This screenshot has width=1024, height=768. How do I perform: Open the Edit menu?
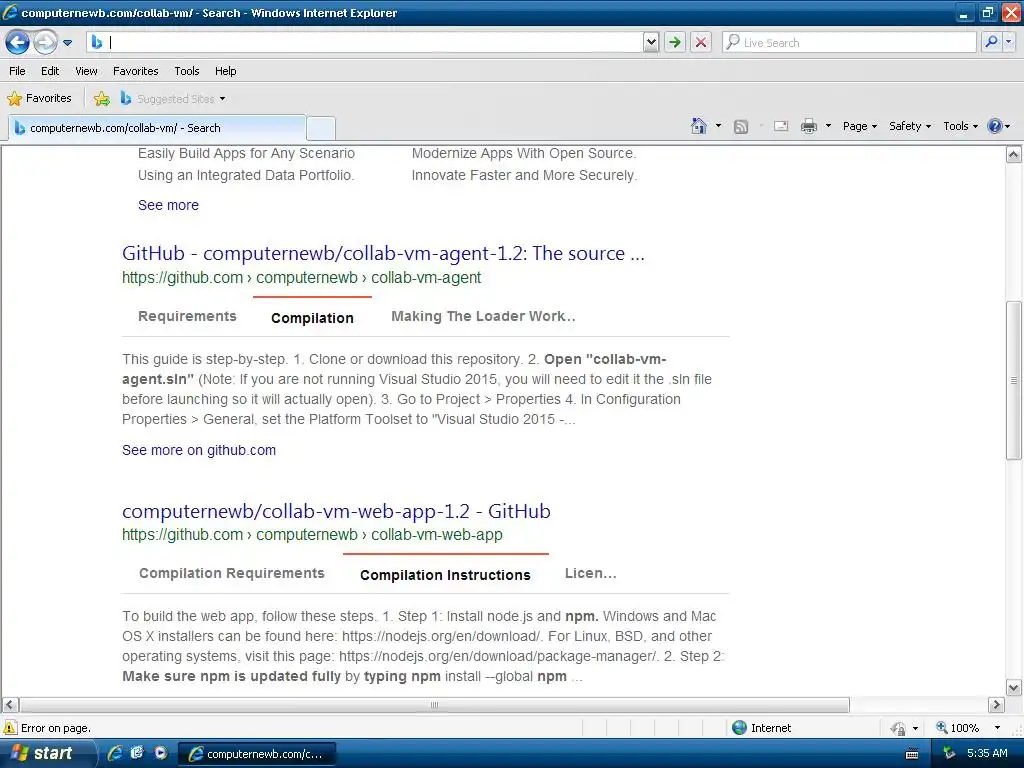pyautogui.click(x=50, y=71)
